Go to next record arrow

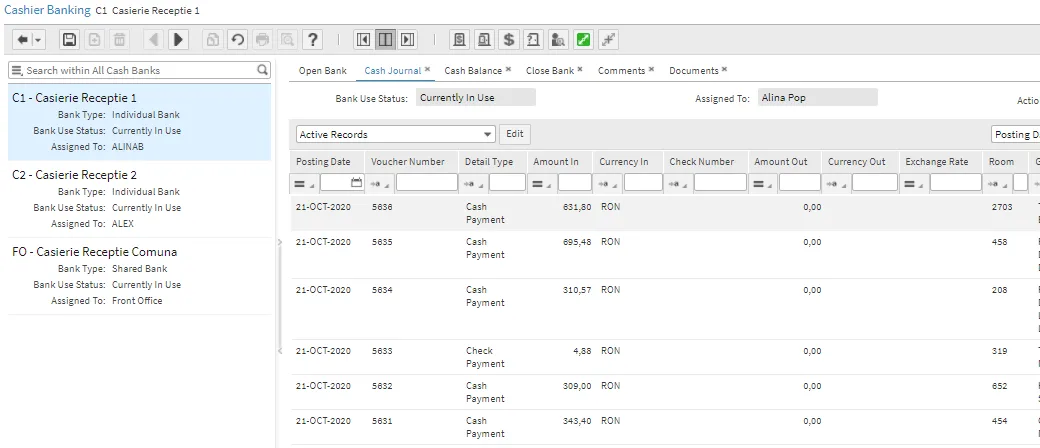178,40
